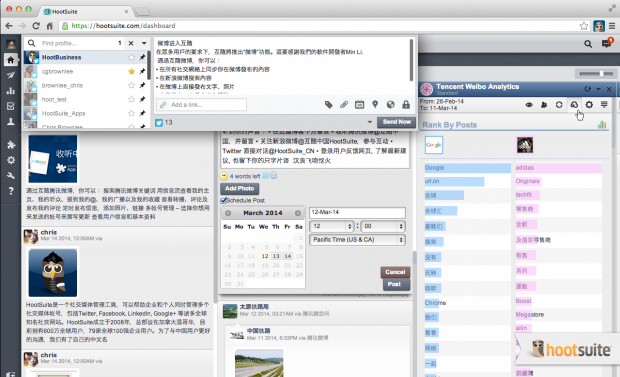Click browser reload button

tap(36, 26)
